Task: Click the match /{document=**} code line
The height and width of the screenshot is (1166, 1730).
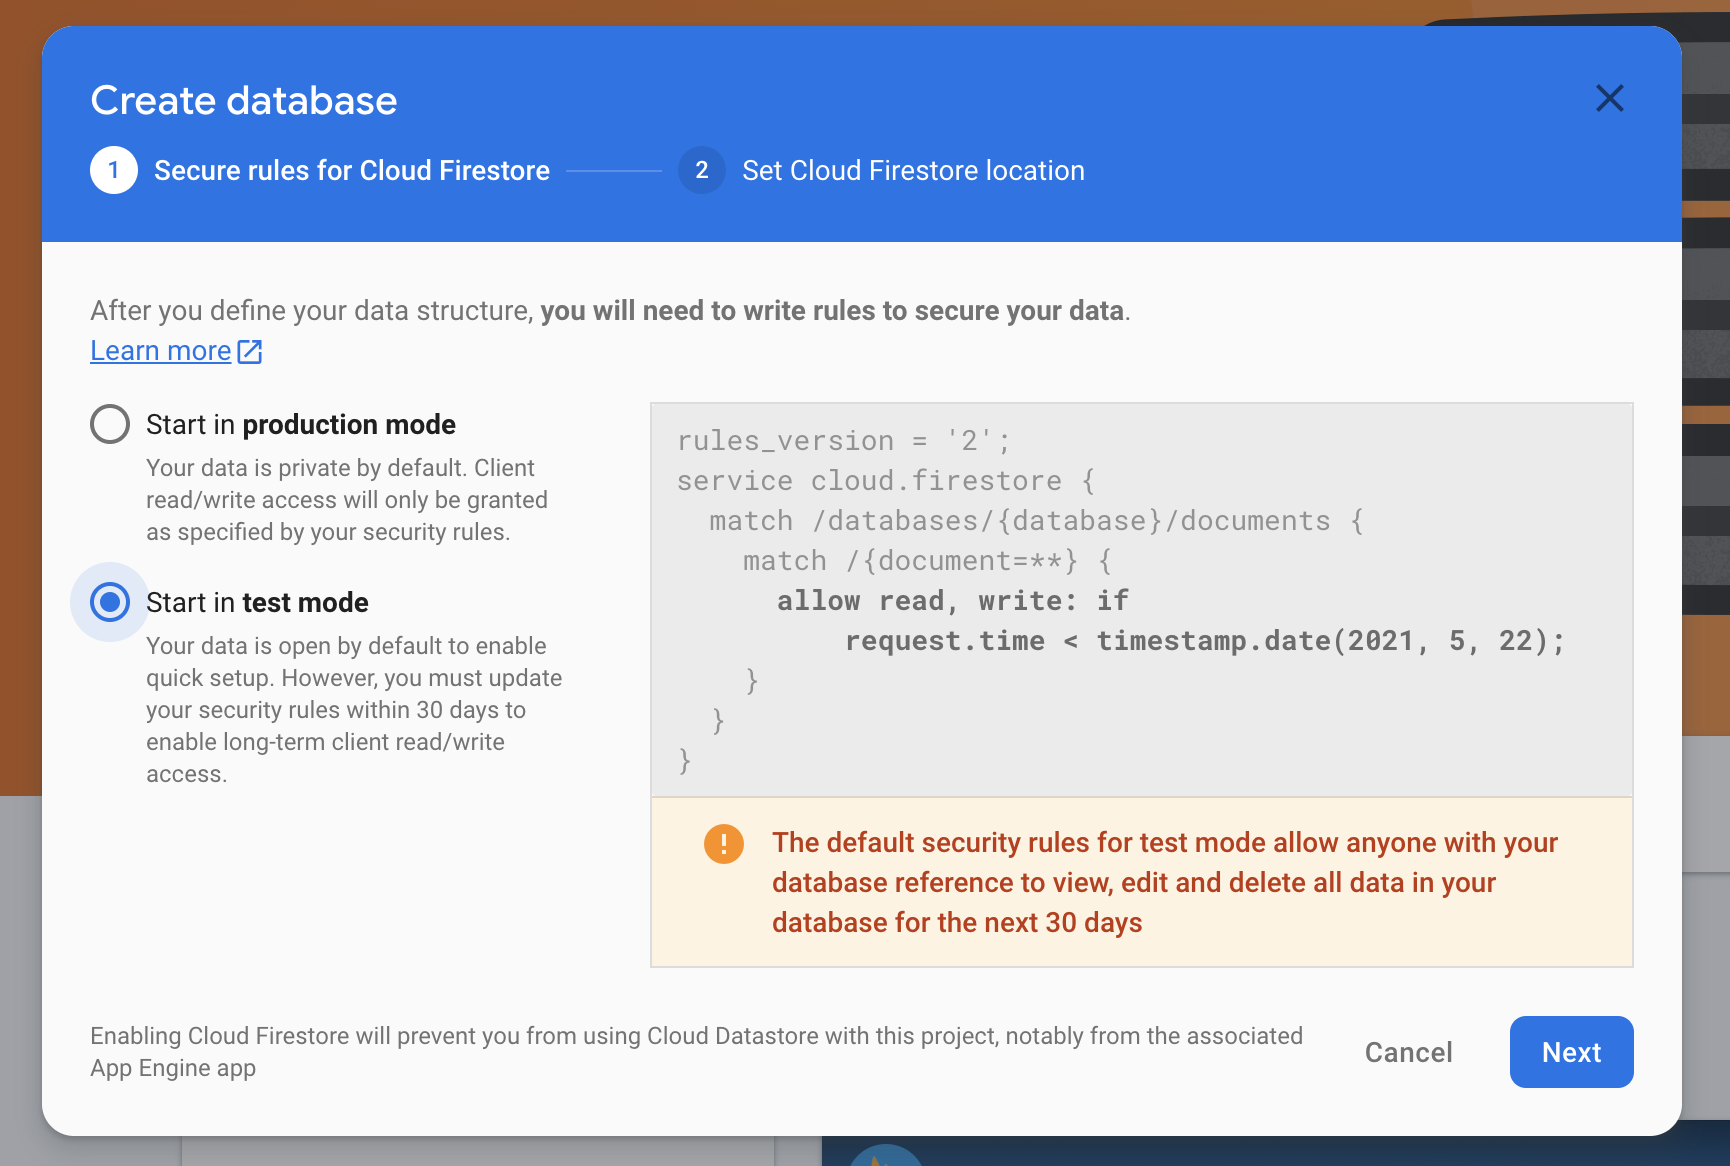Action: click(927, 561)
